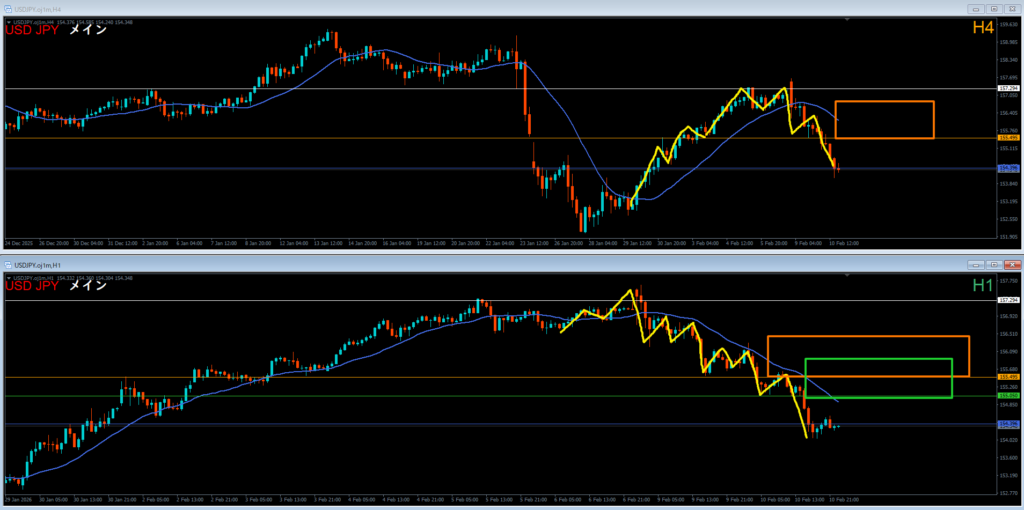
Task: Click the H4 chart window's title bar icon
Action: click(8, 9)
